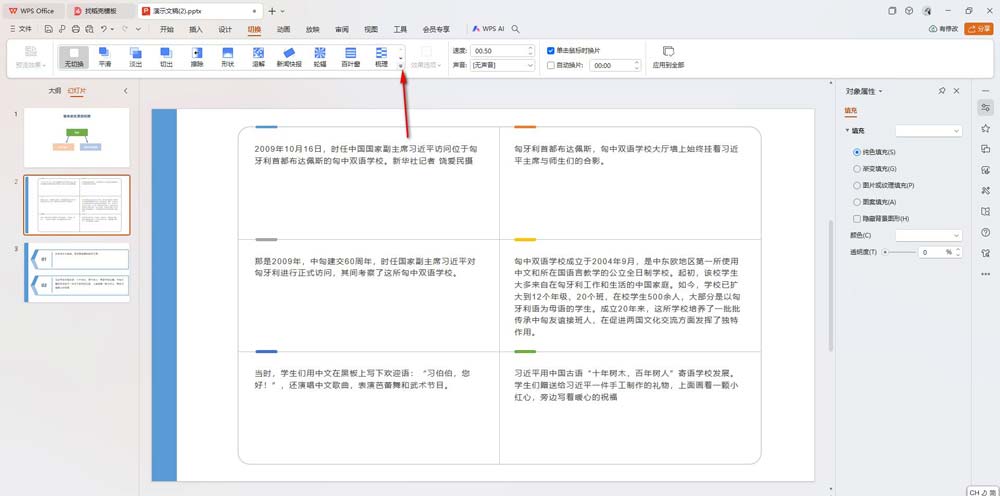This screenshot has width=1000, height=496.
Task: Open the 对象属性 panel title dropdown
Action: (x=881, y=91)
